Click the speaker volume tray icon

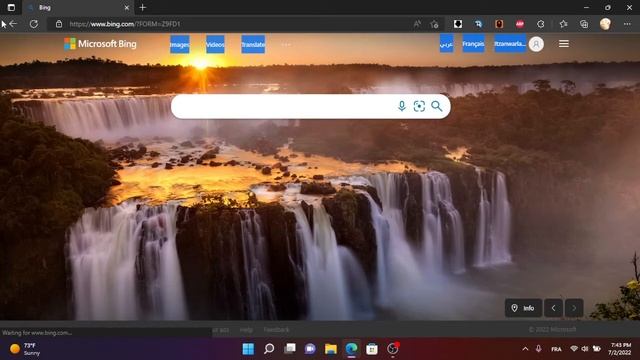[x=585, y=349]
